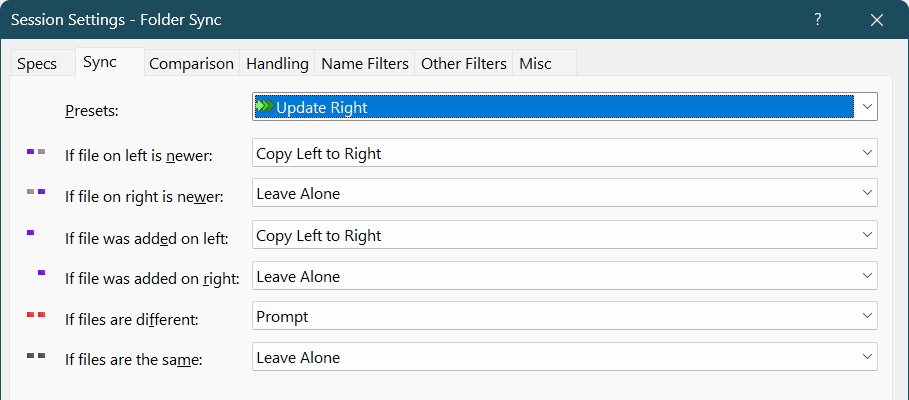Expand the 'If file on left is newer' dropdown
The image size is (909, 400).
[x=865, y=153]
